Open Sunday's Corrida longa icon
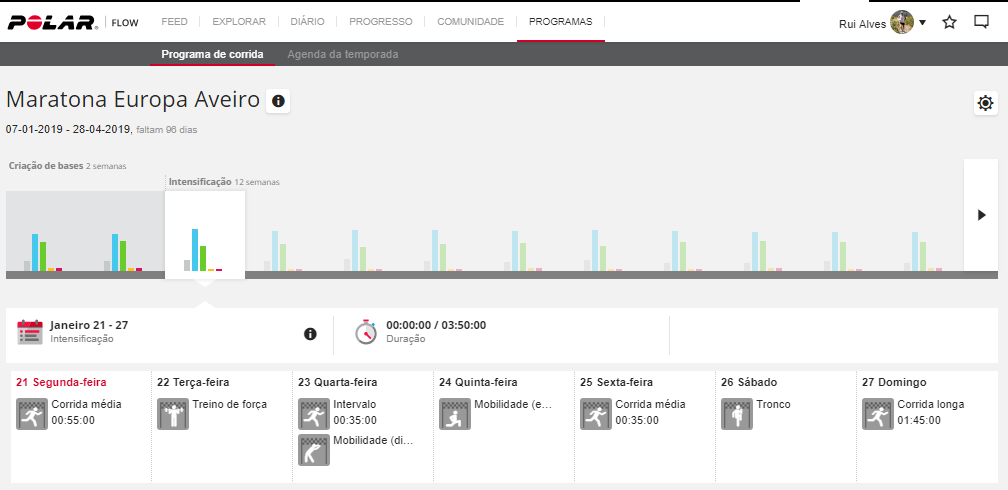The width and height of the screenshot is (1008, 490). point(878,414)
